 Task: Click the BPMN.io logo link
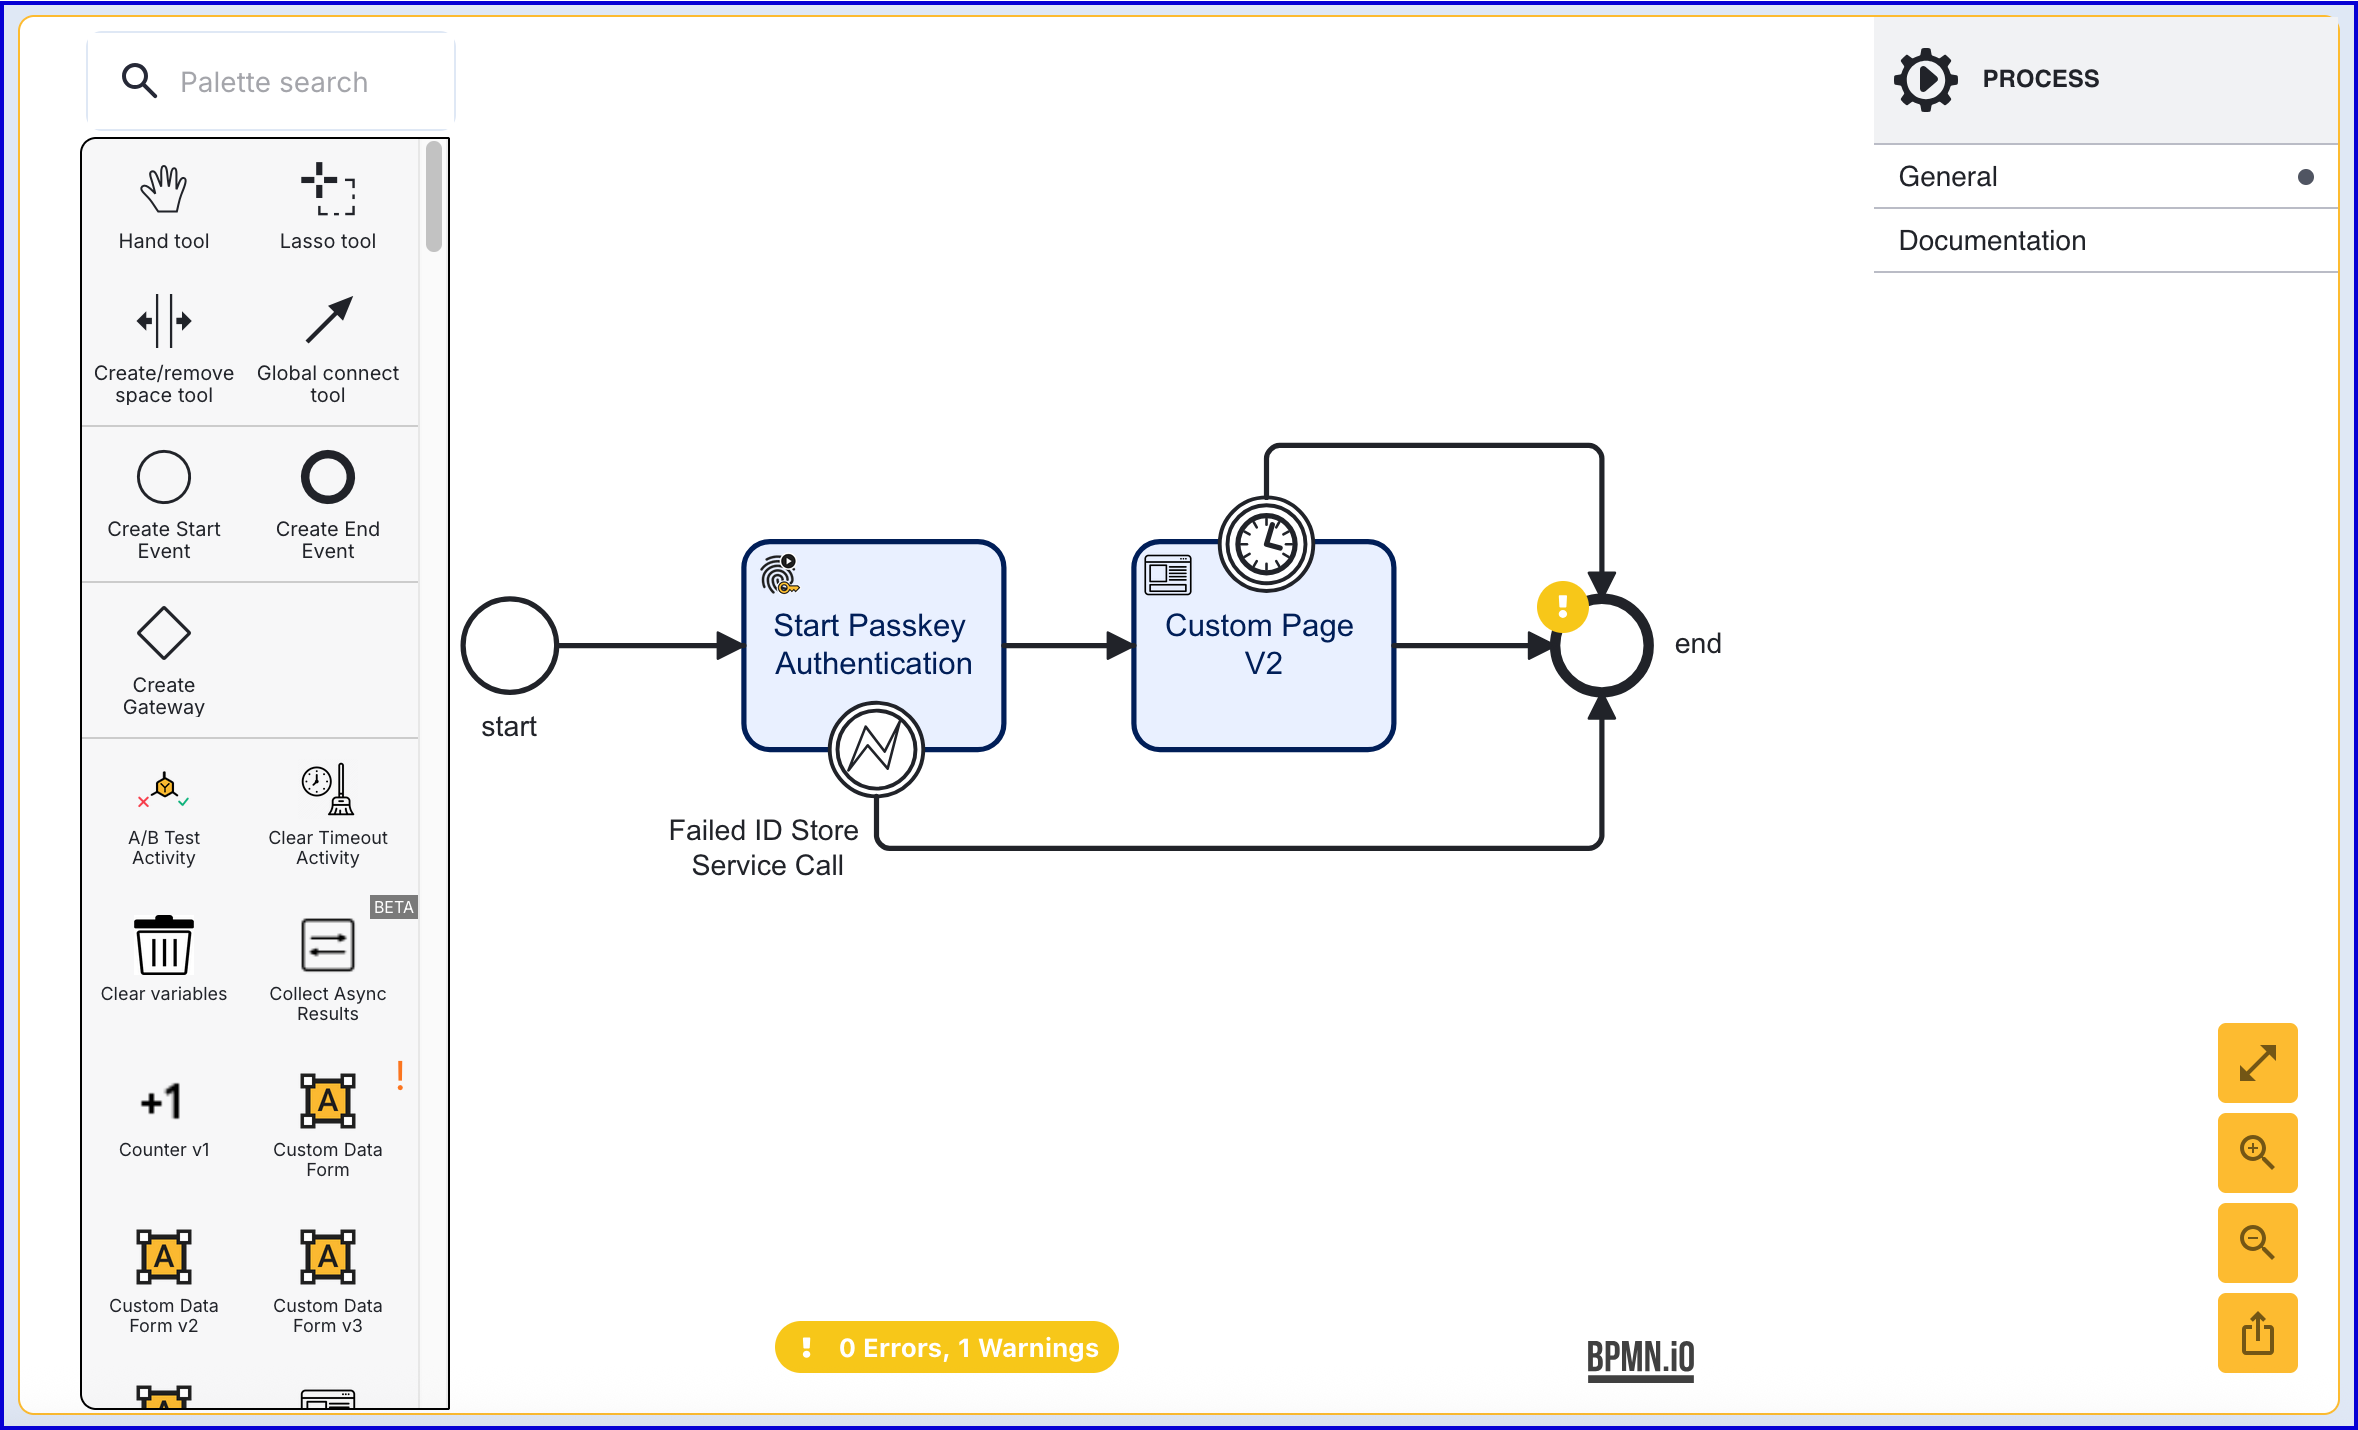[1640, 1358]
